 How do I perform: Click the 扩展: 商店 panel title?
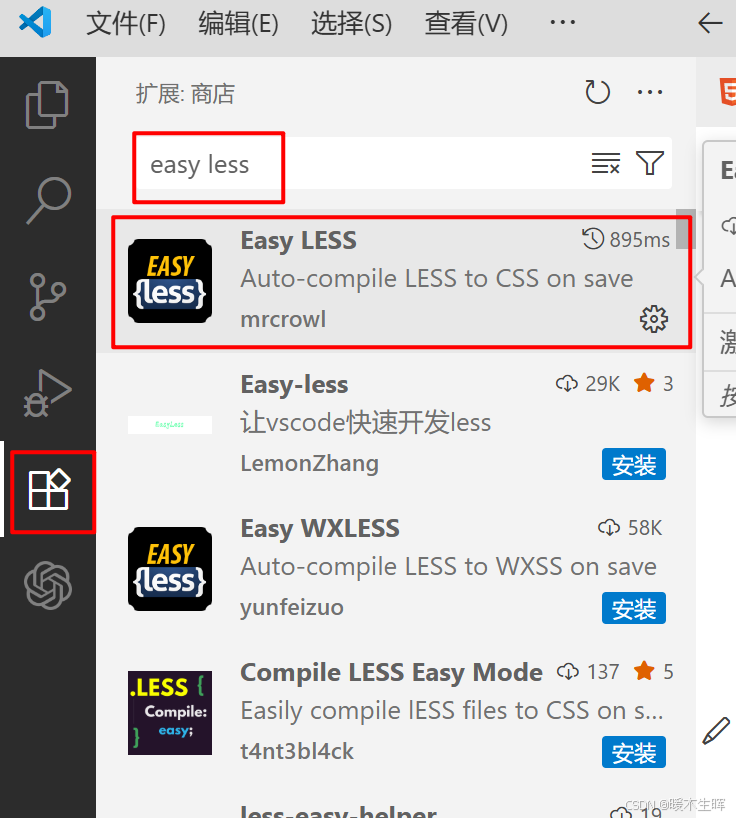coord(185,94)
